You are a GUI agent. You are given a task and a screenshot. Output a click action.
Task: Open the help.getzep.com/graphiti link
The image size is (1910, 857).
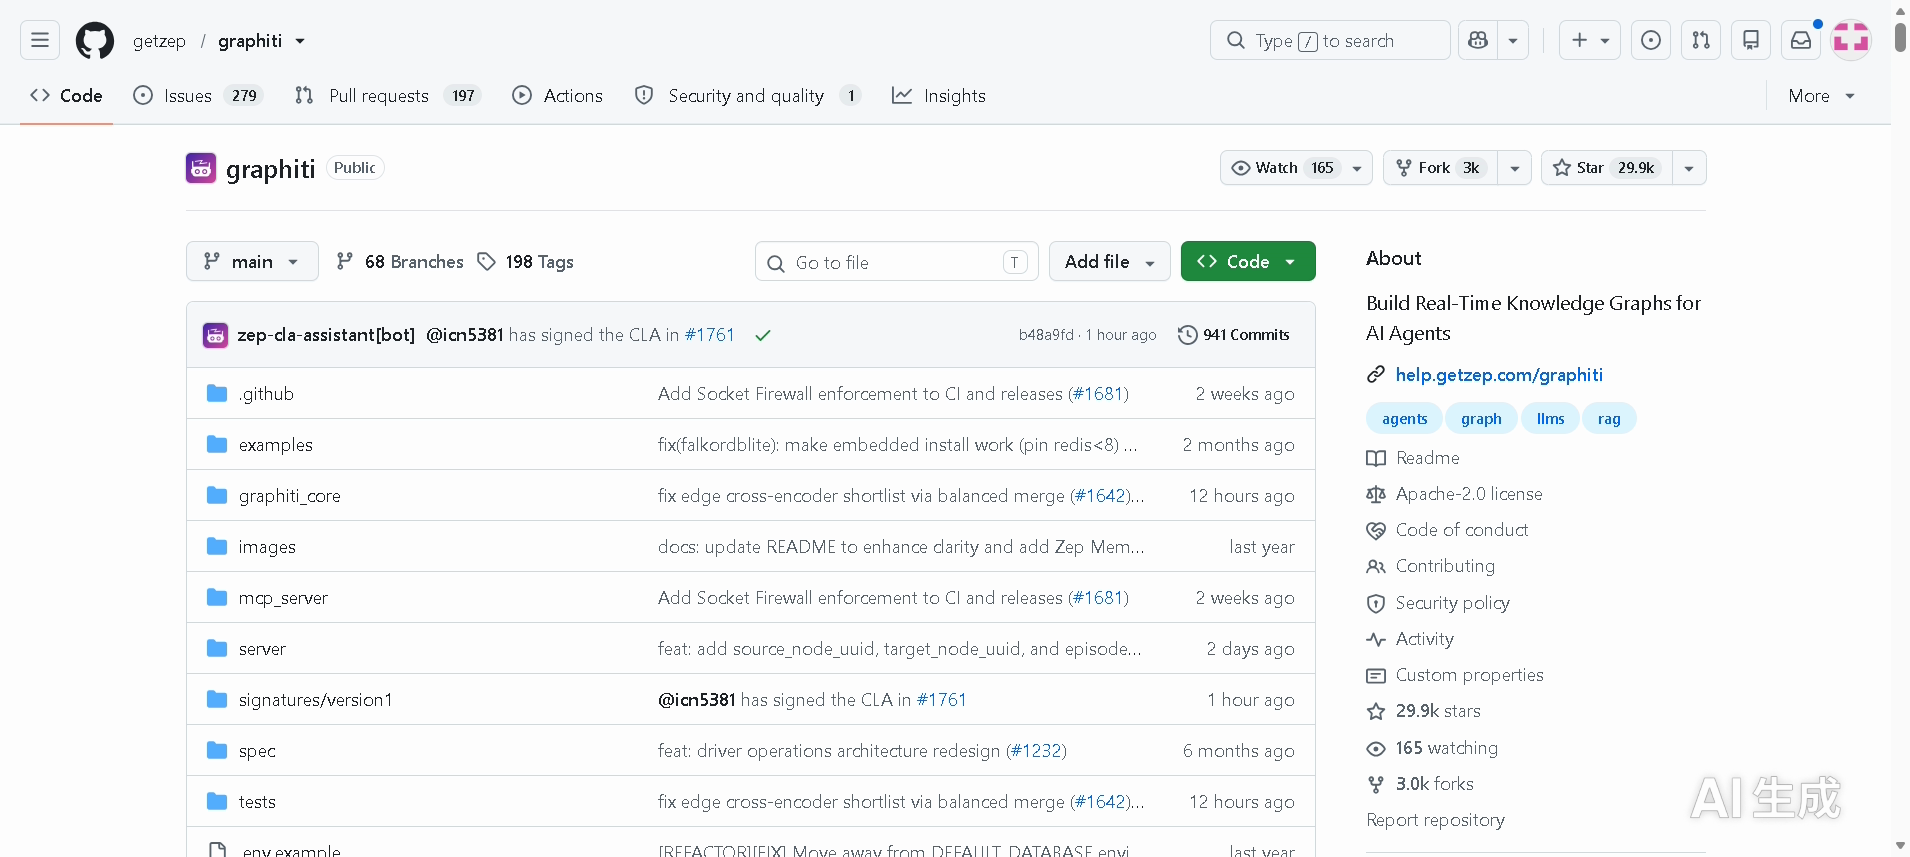click(1499, 375)
